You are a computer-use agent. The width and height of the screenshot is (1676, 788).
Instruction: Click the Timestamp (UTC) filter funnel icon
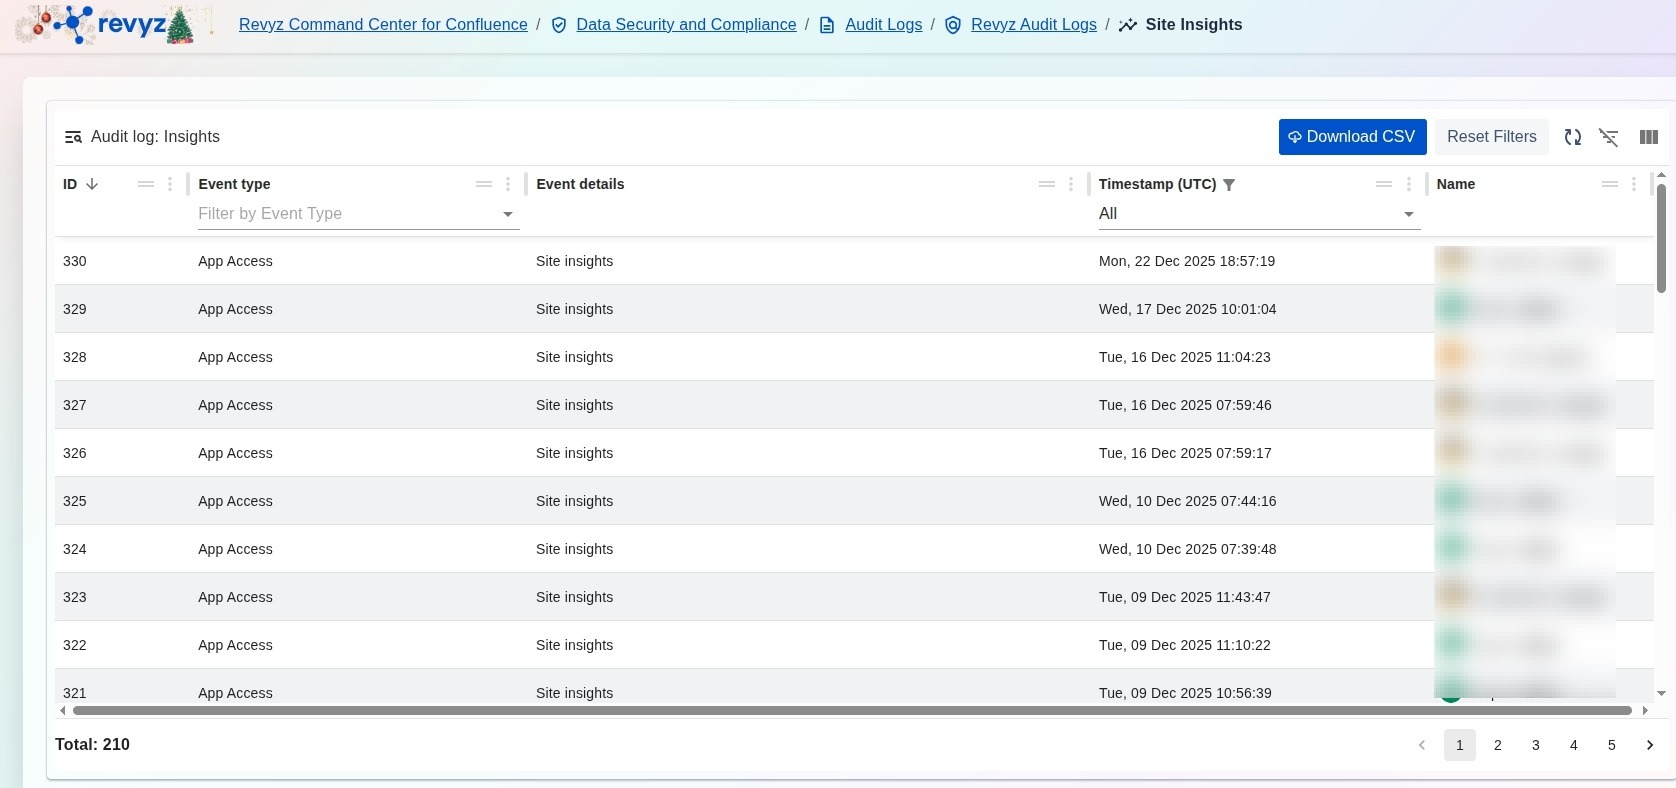click(x=1229, y=185)
